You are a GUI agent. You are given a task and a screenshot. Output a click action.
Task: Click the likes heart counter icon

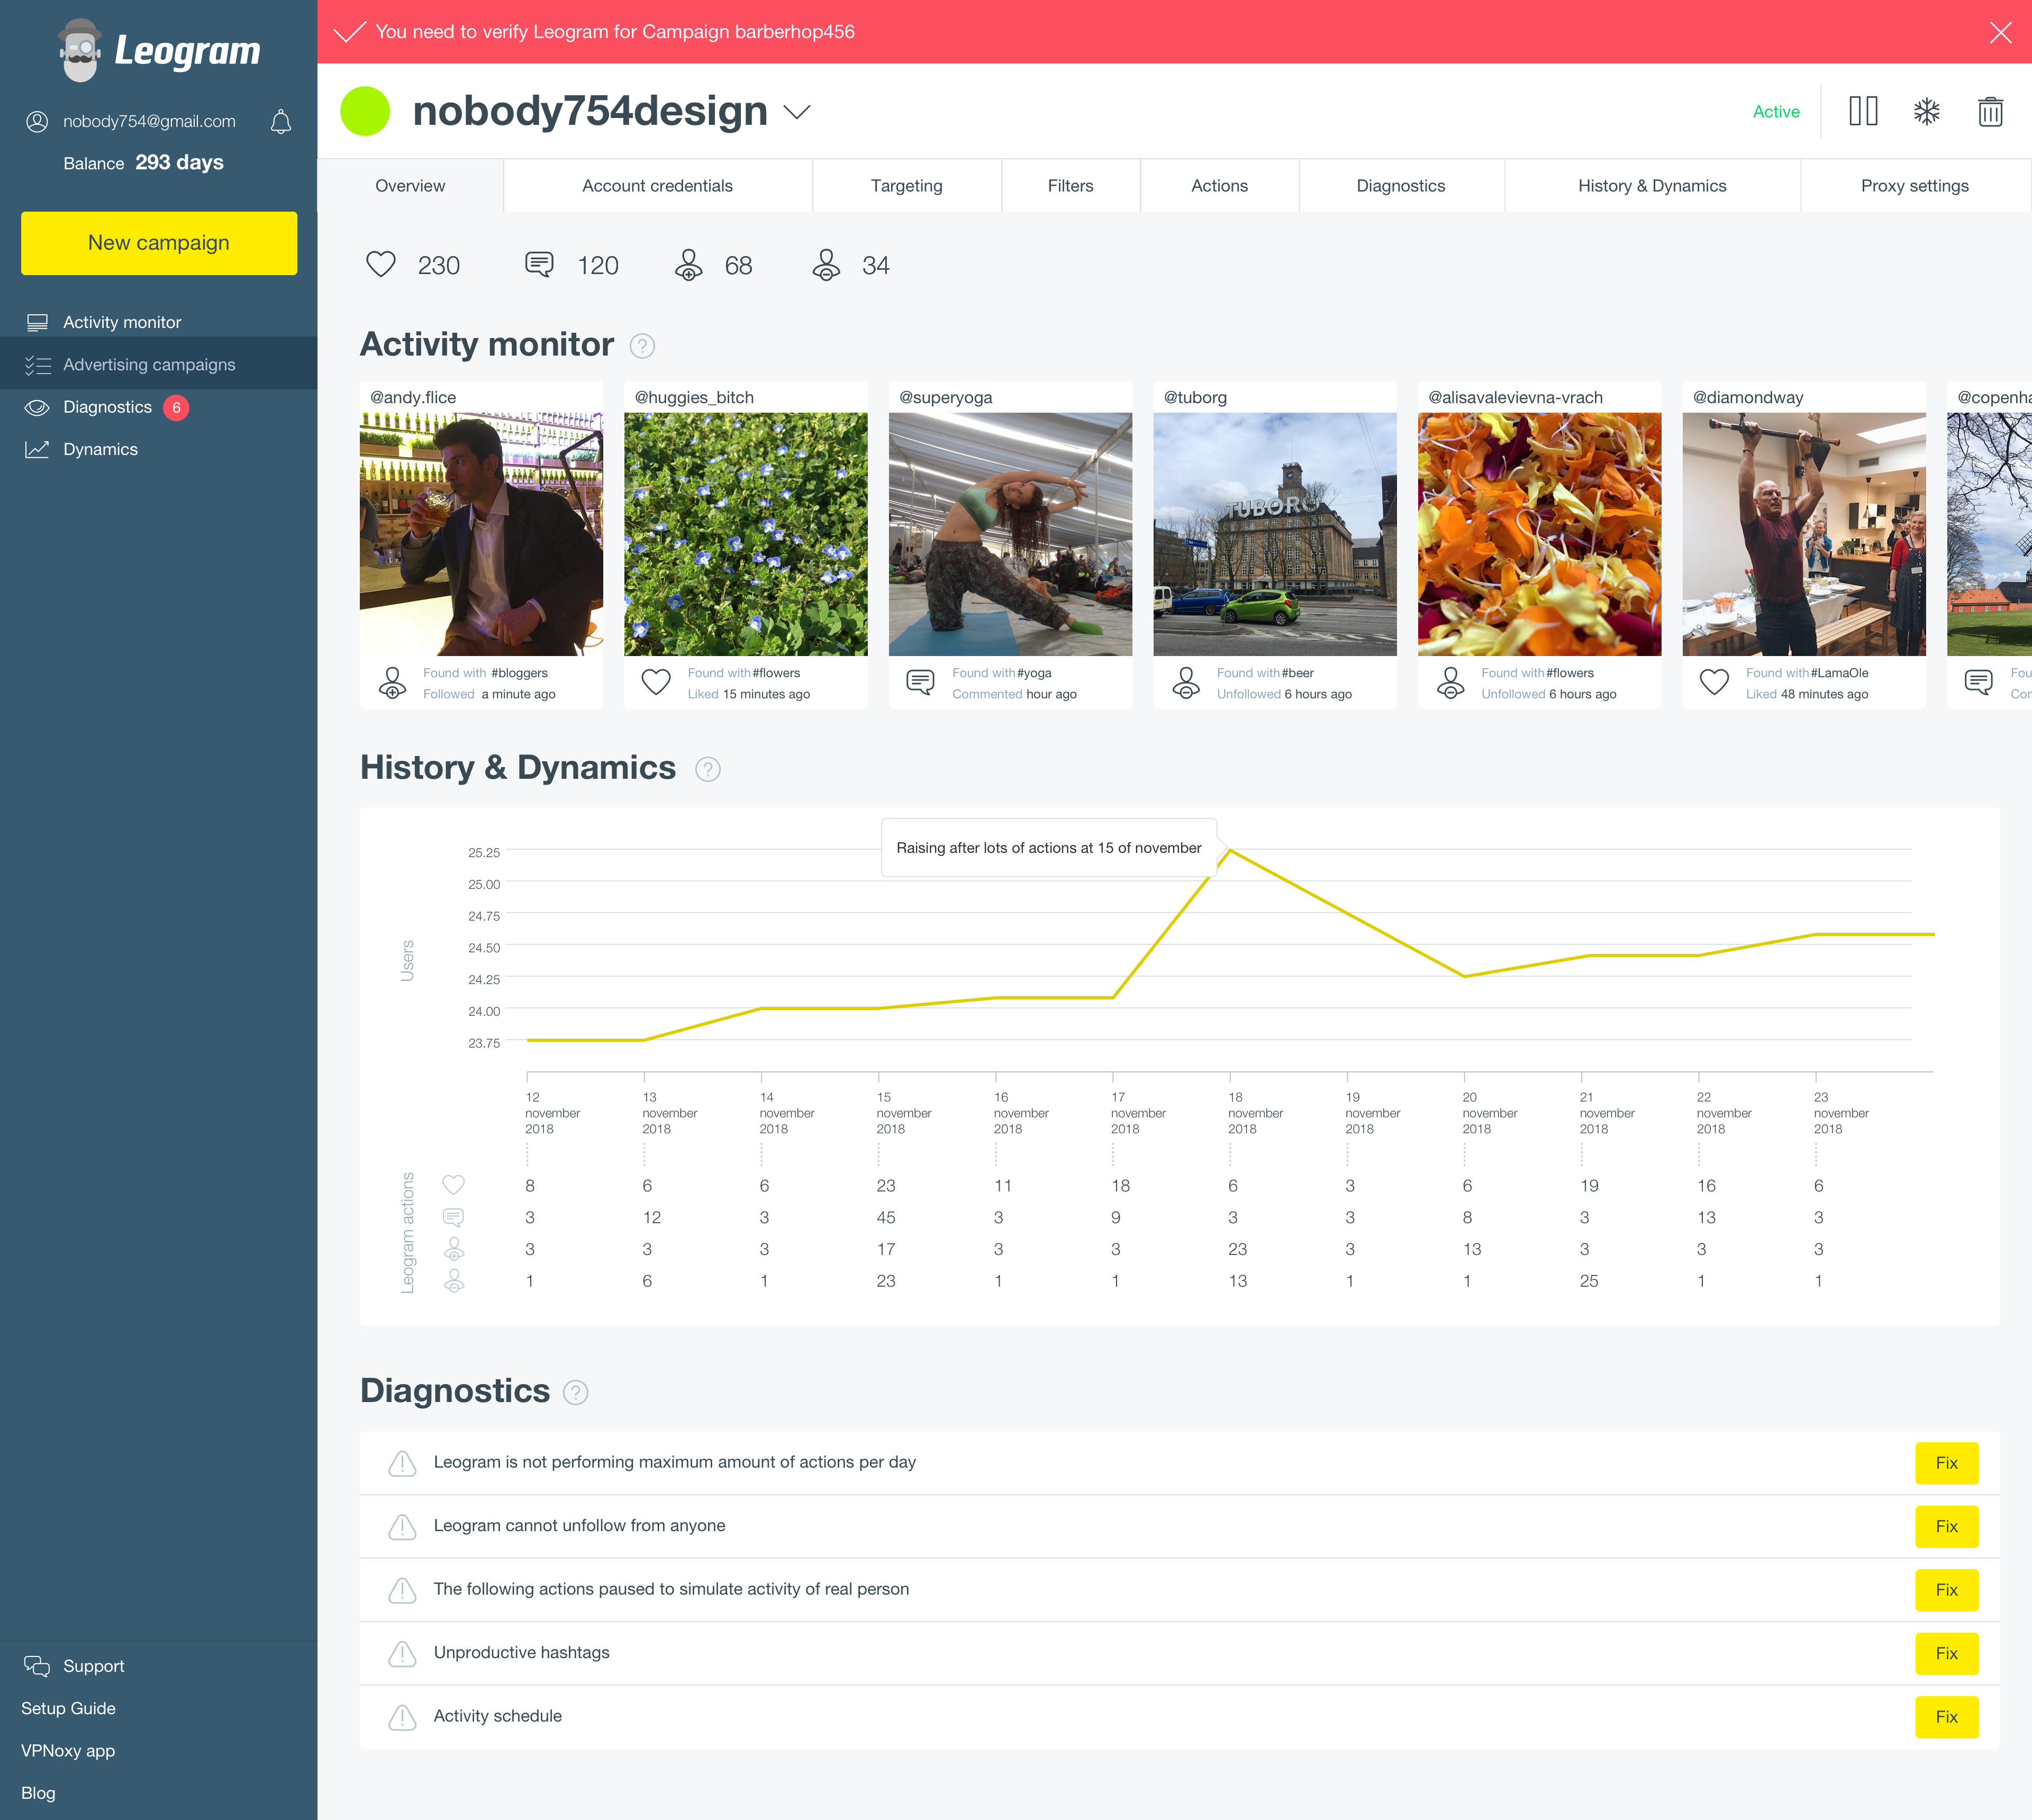click(x=381, y=265)
